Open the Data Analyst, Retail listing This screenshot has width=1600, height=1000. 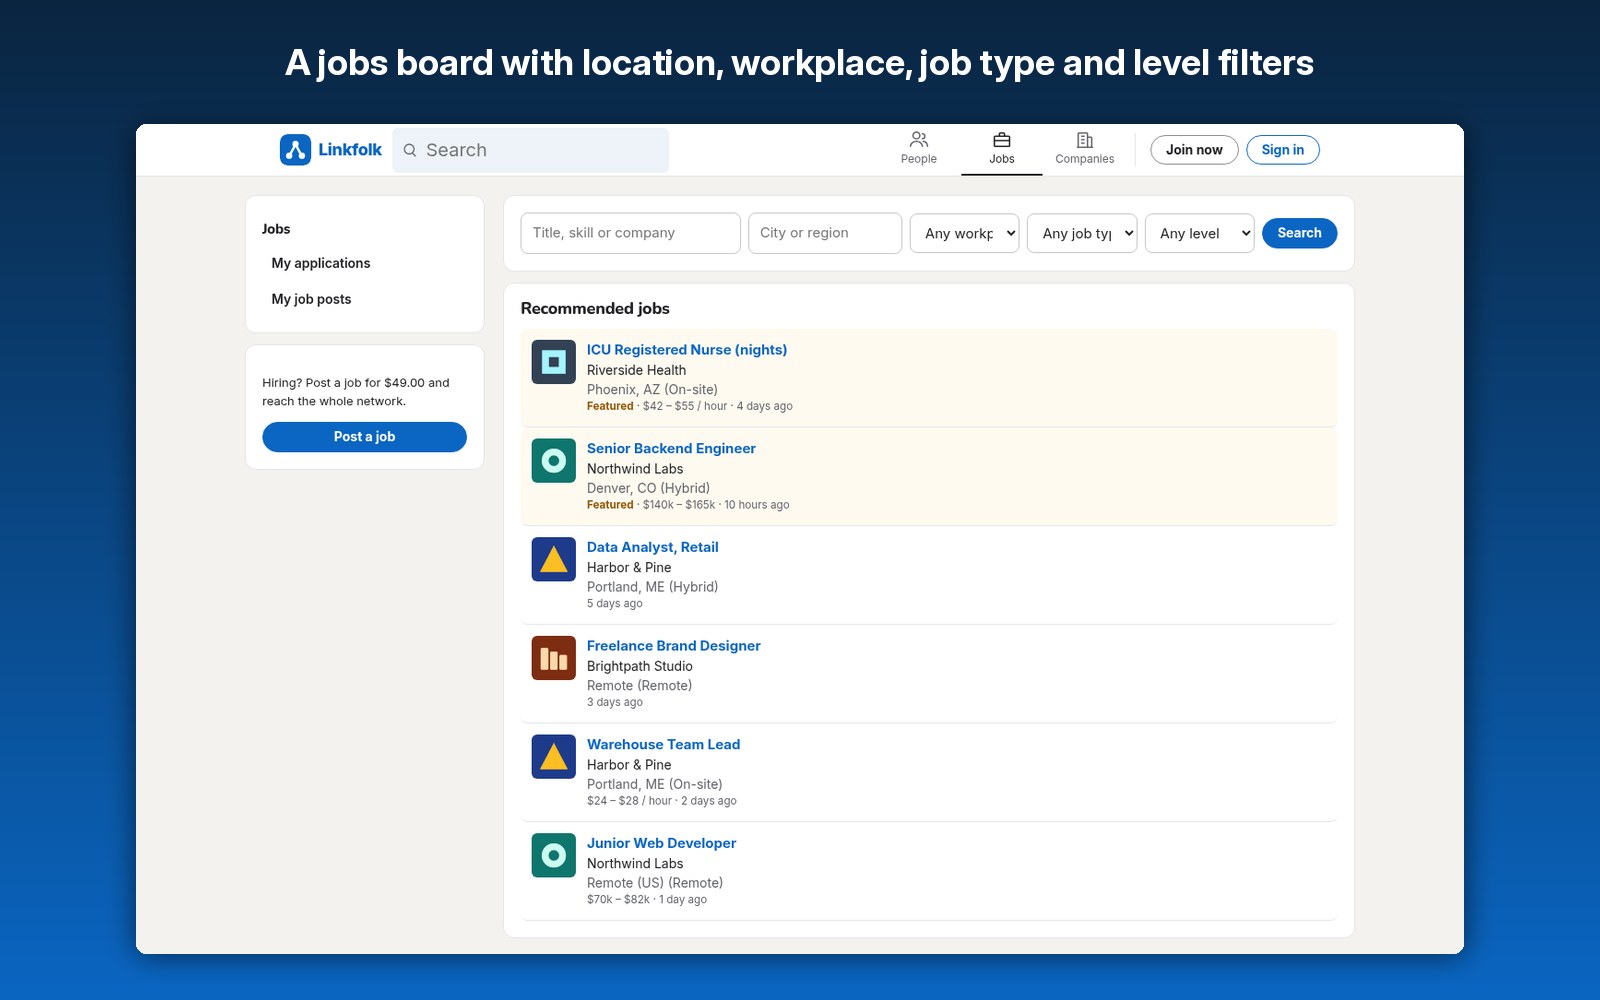pos(653,547)
